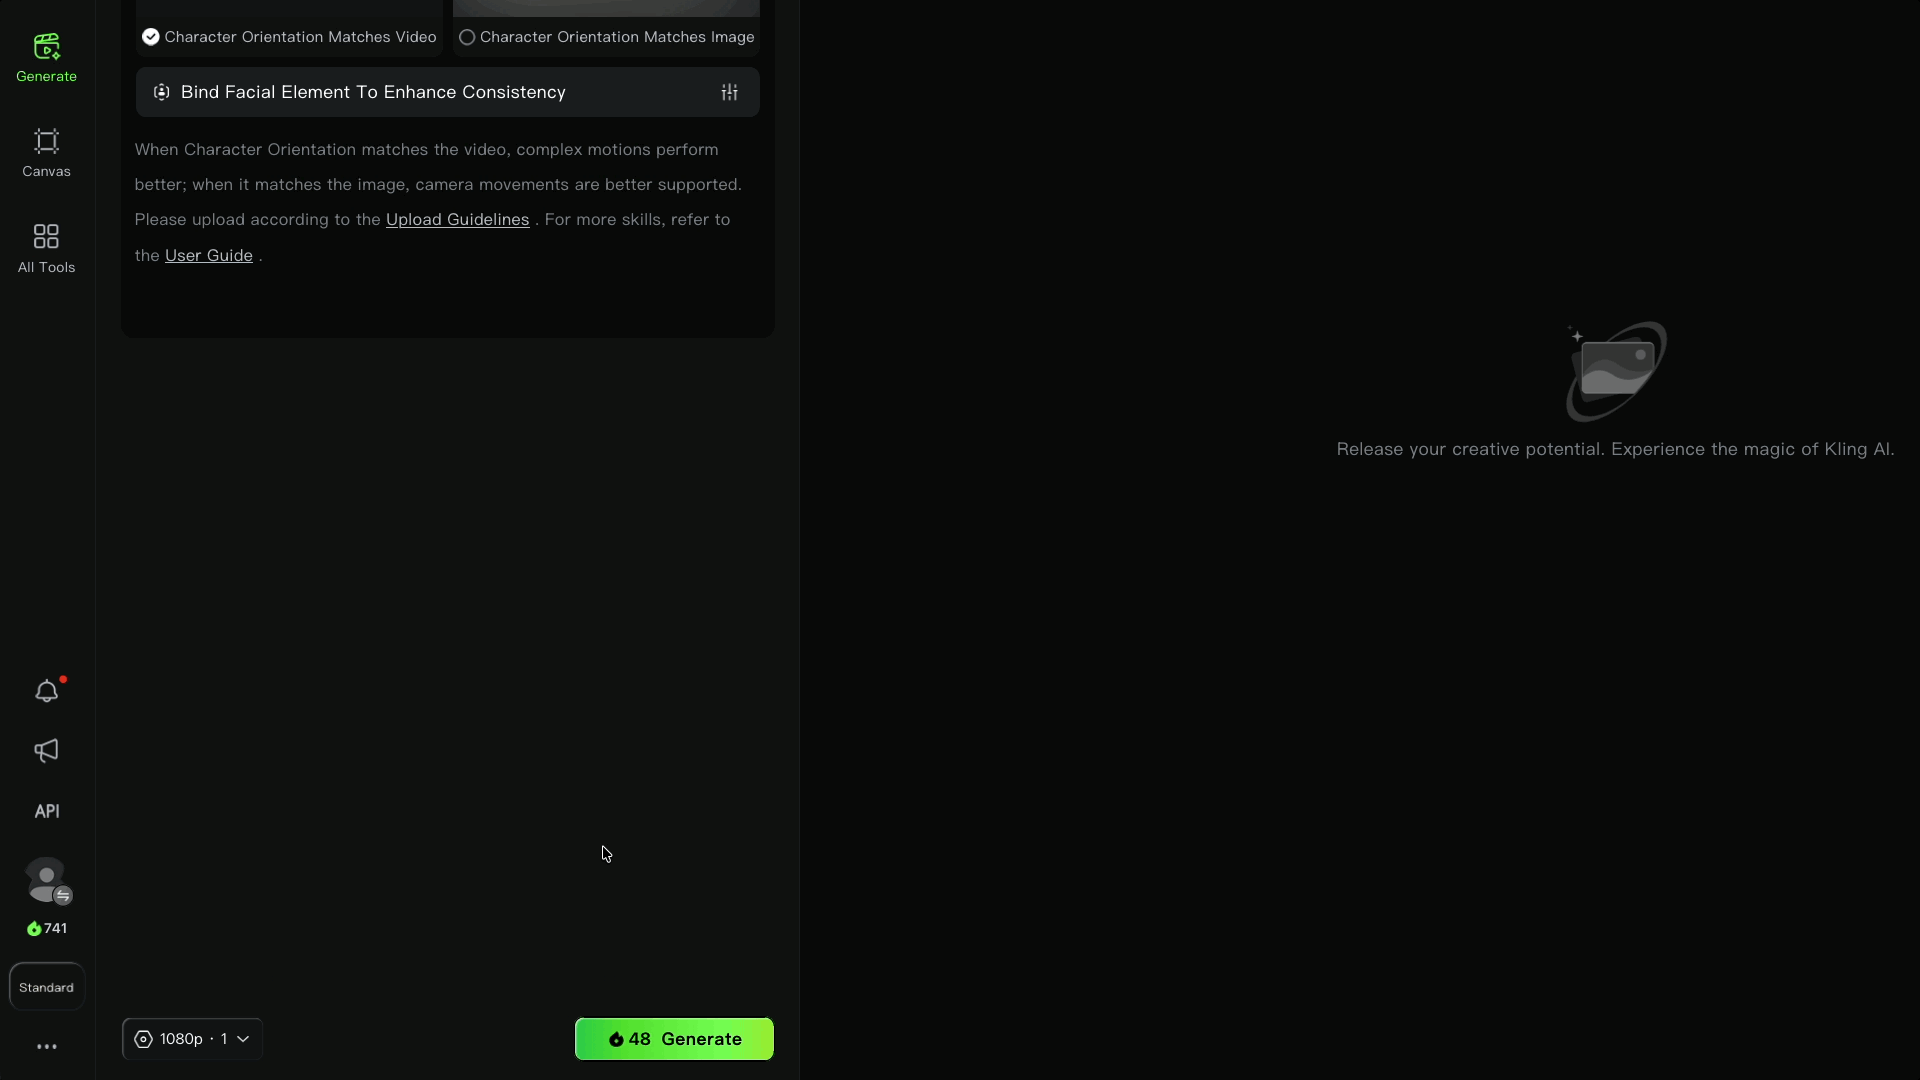1920x1080 pixels.
Task: View the 741 credits balance
Action: [47, 929]
